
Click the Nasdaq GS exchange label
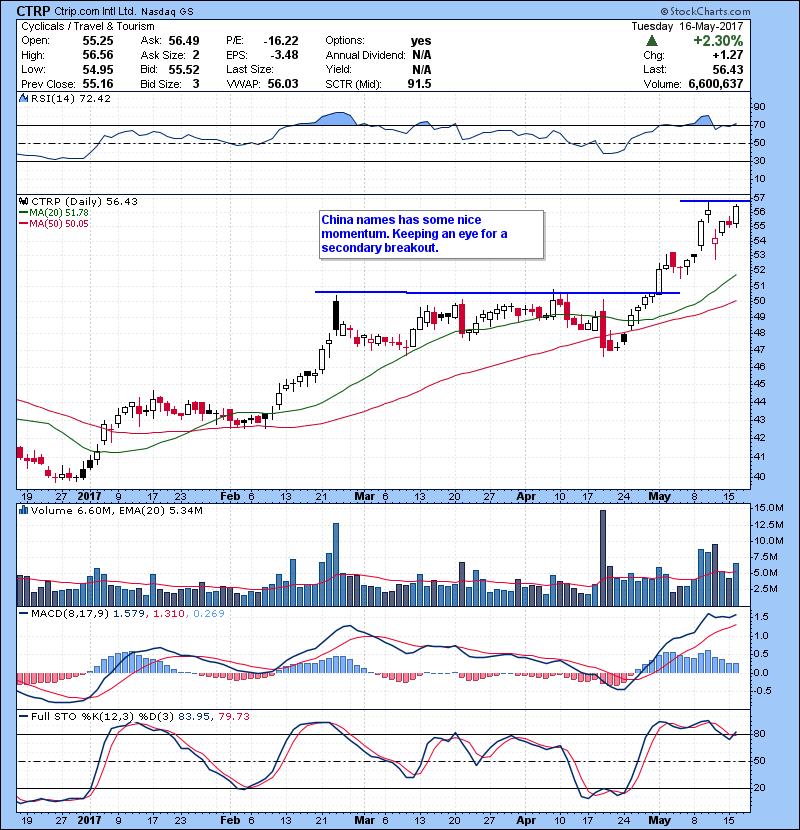167,11
